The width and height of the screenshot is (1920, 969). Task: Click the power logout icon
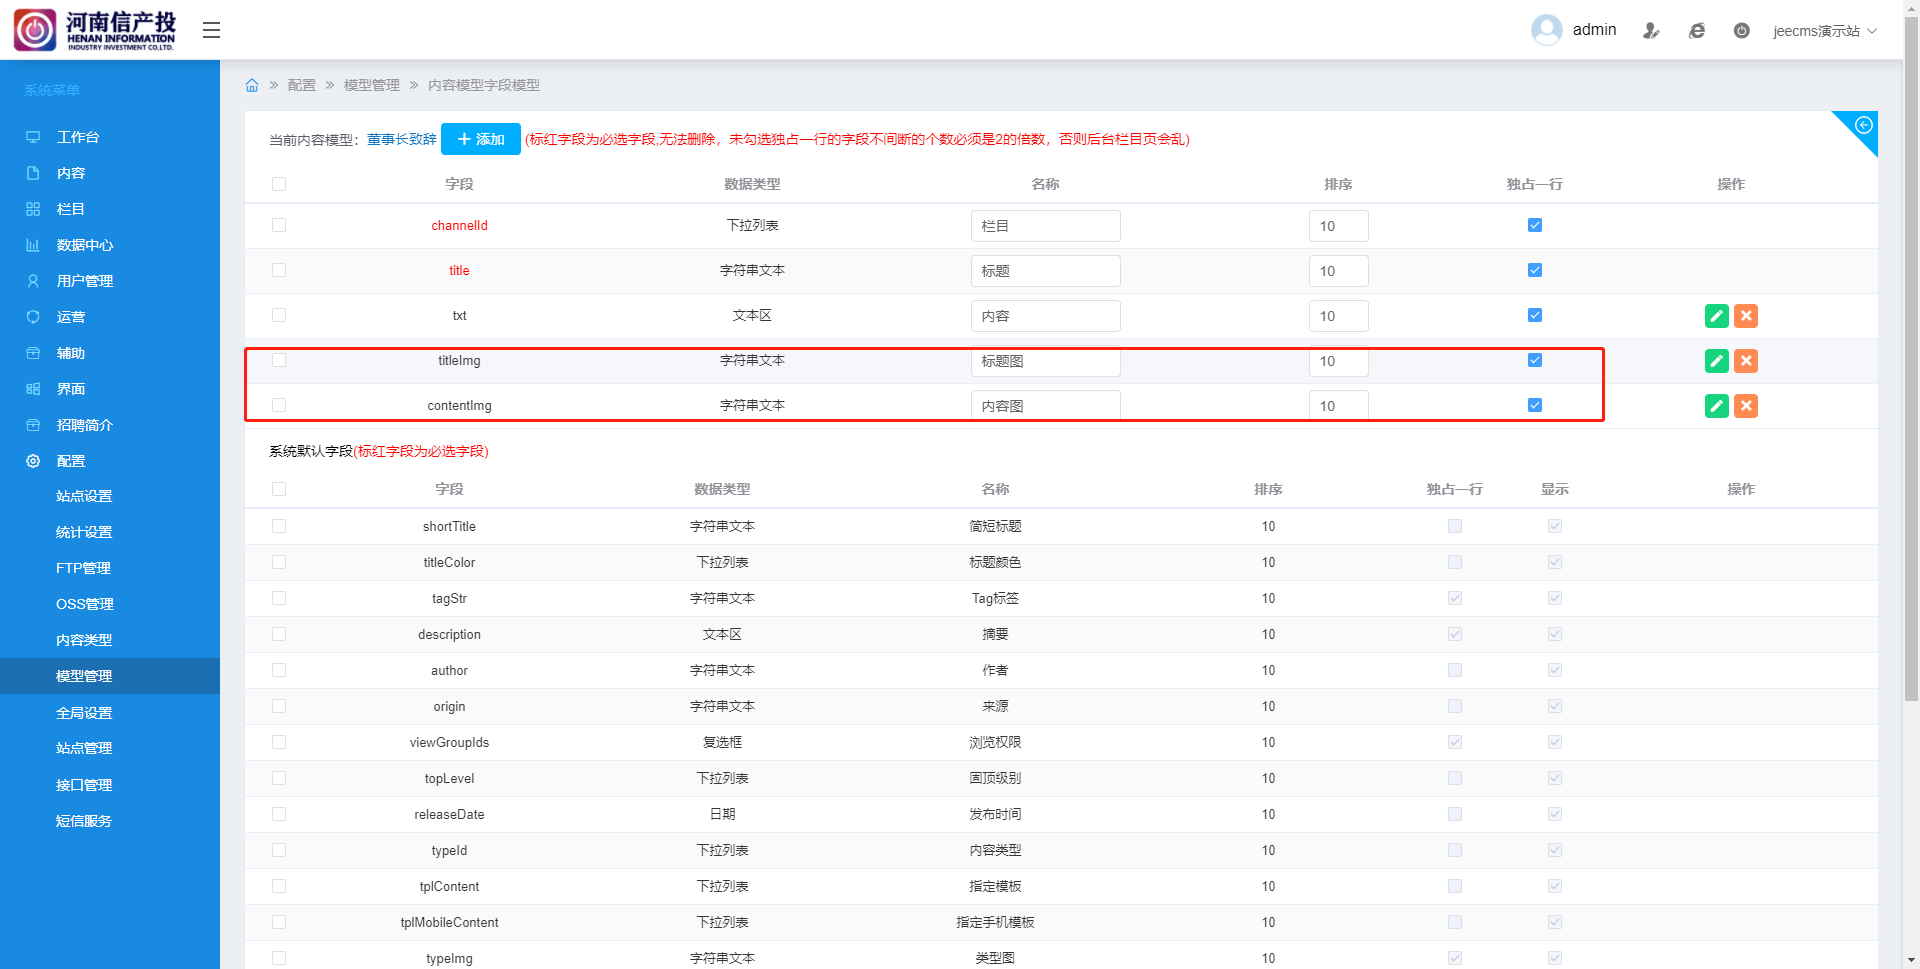[x=1742, y=31]
